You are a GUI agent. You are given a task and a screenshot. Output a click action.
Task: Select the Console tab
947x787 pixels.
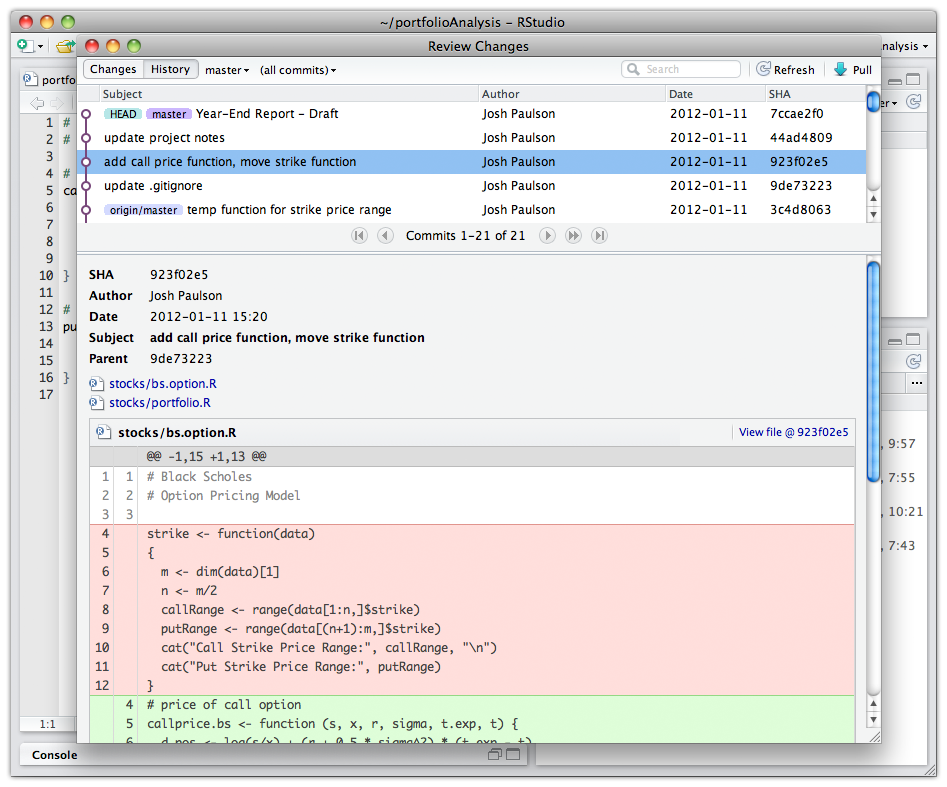[x=55, y=755]
